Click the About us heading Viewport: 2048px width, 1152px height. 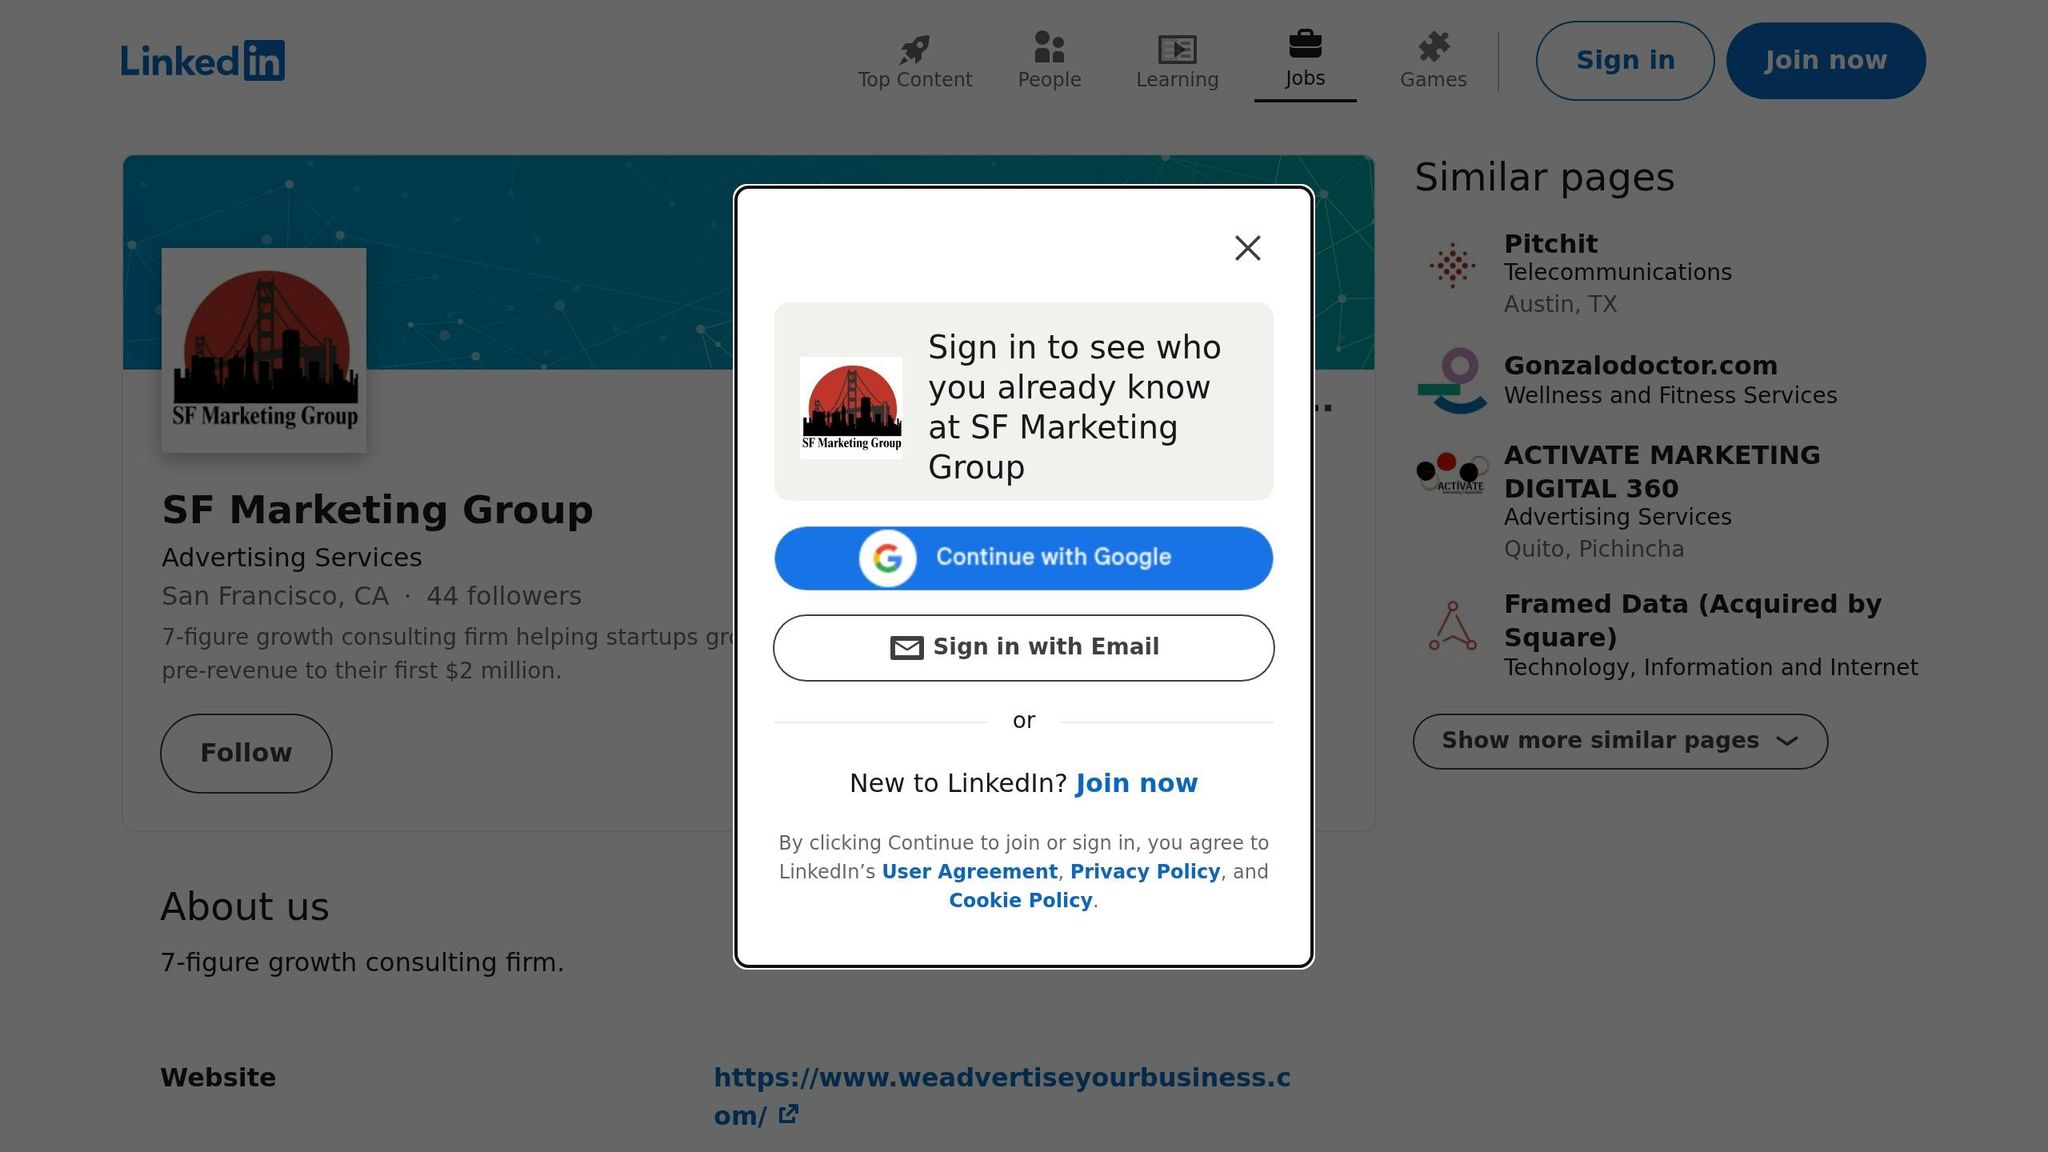pos(245,907)
